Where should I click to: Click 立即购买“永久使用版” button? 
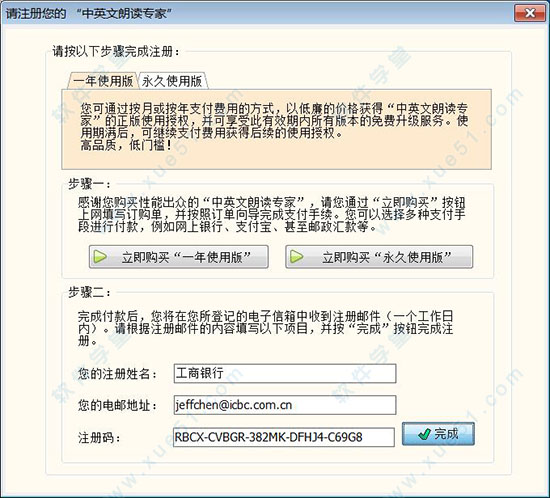(x=379, y=257)
